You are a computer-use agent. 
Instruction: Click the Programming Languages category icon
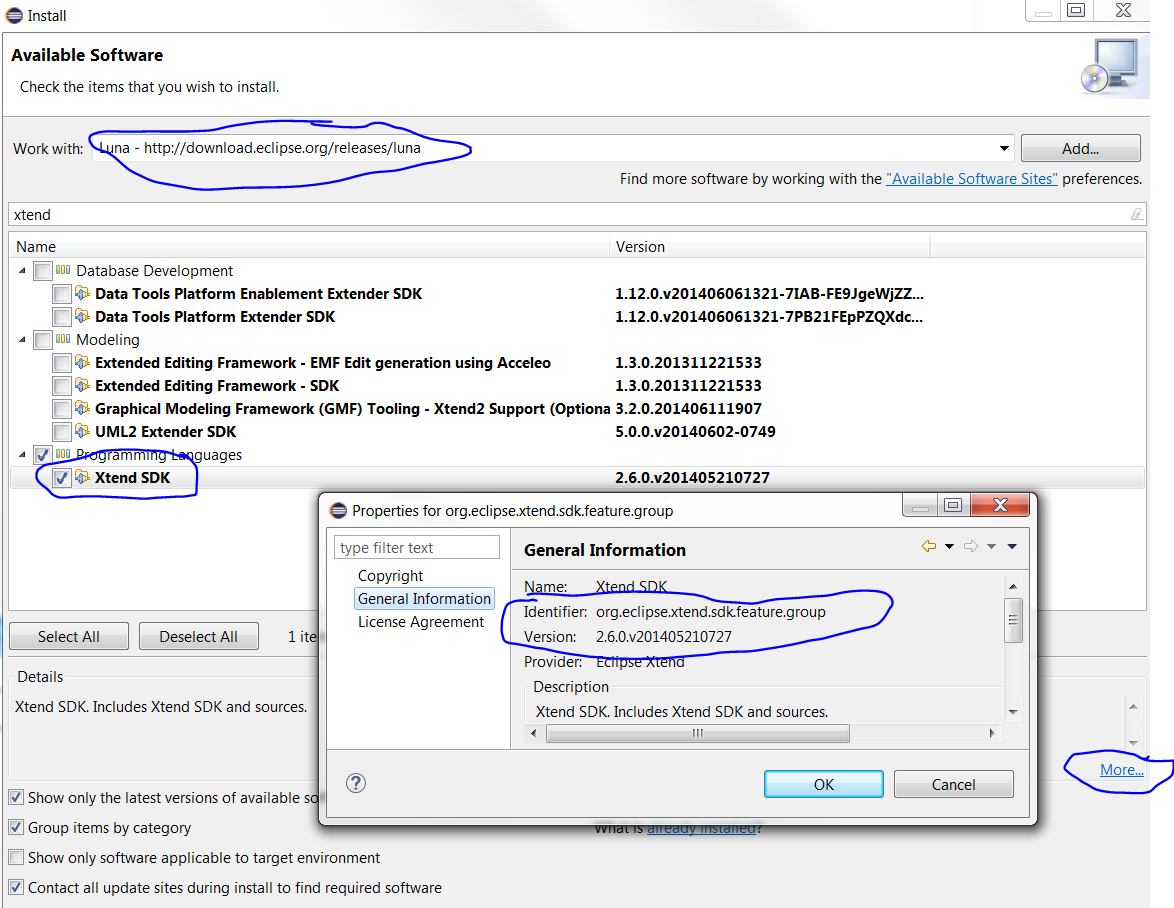63,454
